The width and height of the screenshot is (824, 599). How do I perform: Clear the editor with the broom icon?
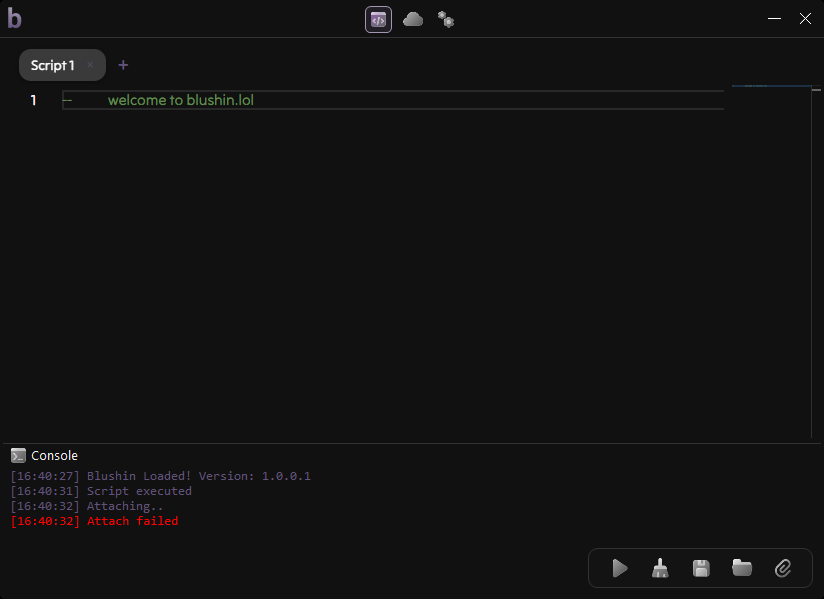point(660,568)
